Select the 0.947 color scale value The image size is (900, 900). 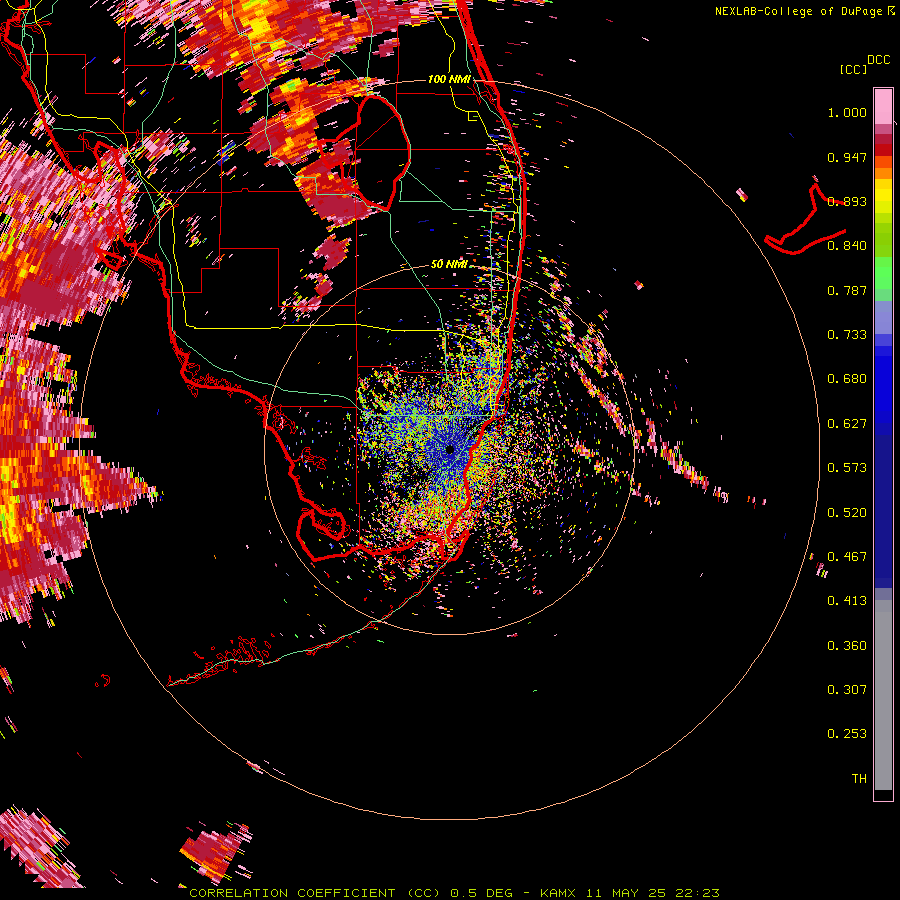(x=847, y=157)
